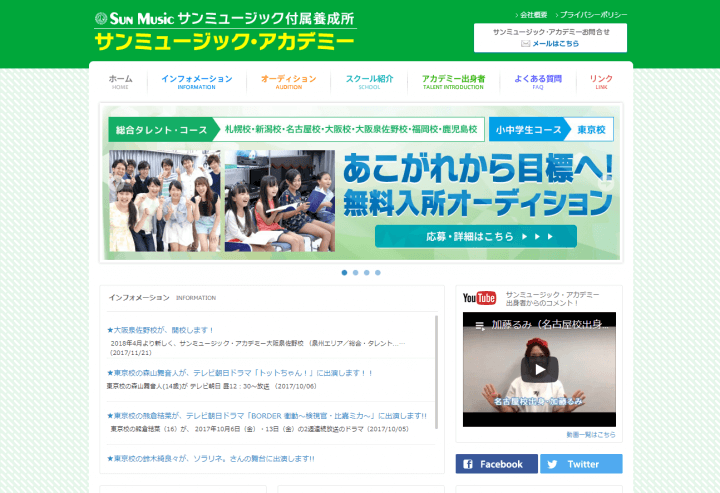This screenshot has height=493, width=720.
Task: Open news about 森山舞音 in トットちゃん drama
Action: pyautogui.click(x=240, y=373)
